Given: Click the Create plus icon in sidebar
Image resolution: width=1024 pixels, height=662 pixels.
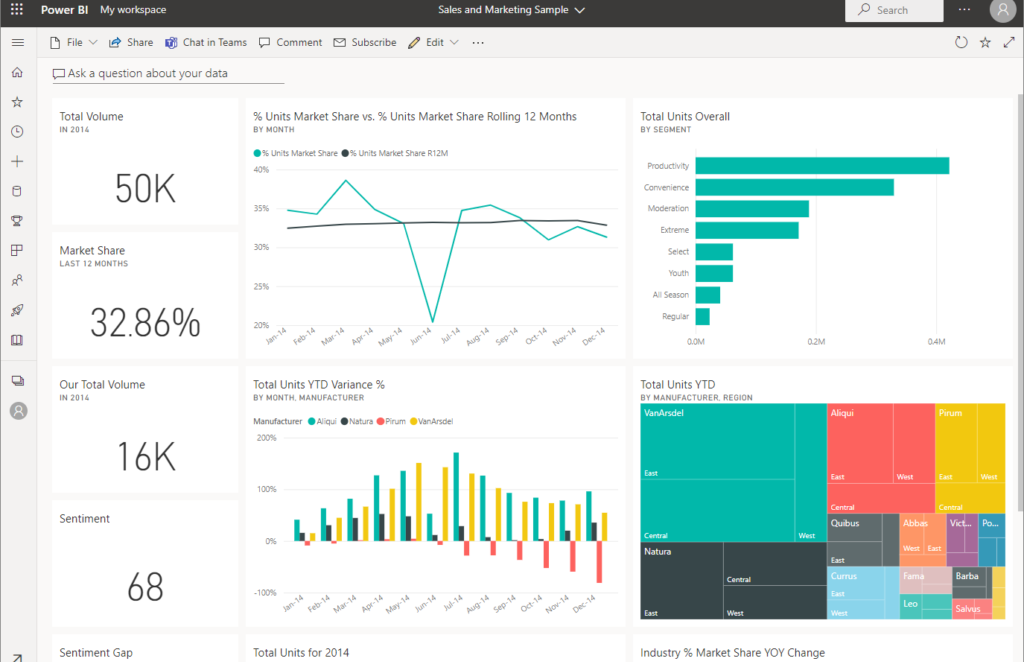Looking at the screenshot, I should click(17, 161).
